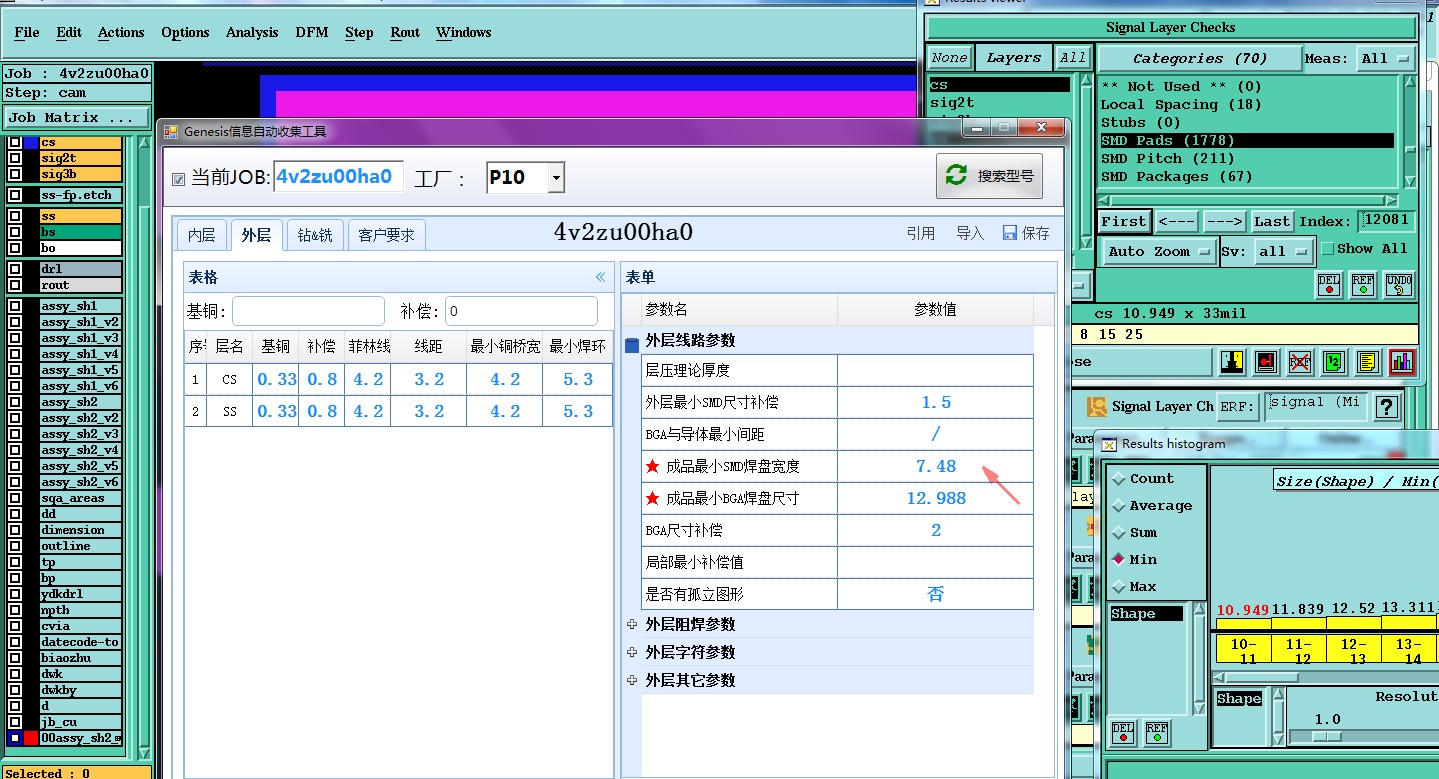Open the Sv all dropdown
The height and width of the screenshot is (779, 1439).
pos(1284,251)
